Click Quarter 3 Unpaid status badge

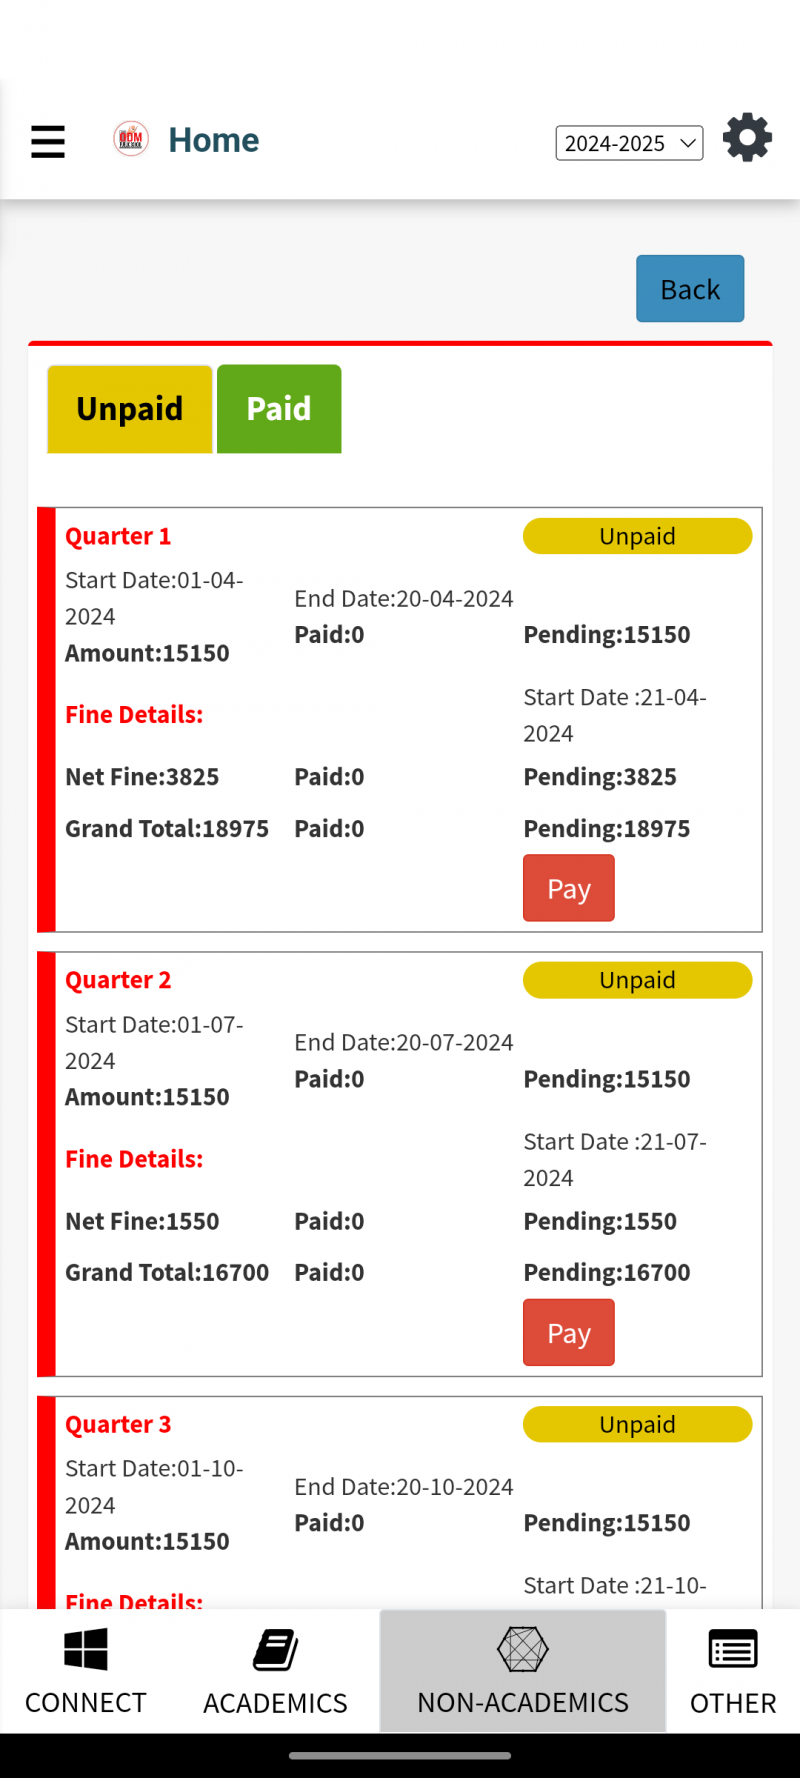click(x=637, y=1424)
